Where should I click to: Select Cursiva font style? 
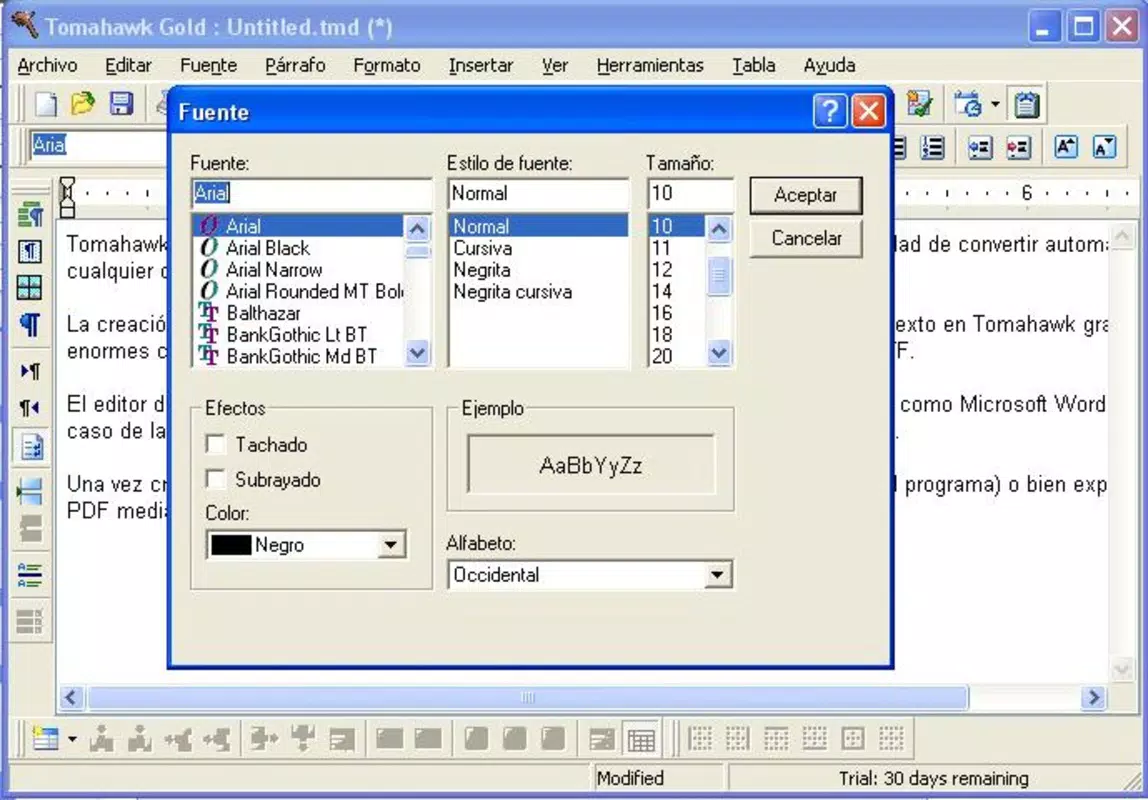click(x=482, y=248)
